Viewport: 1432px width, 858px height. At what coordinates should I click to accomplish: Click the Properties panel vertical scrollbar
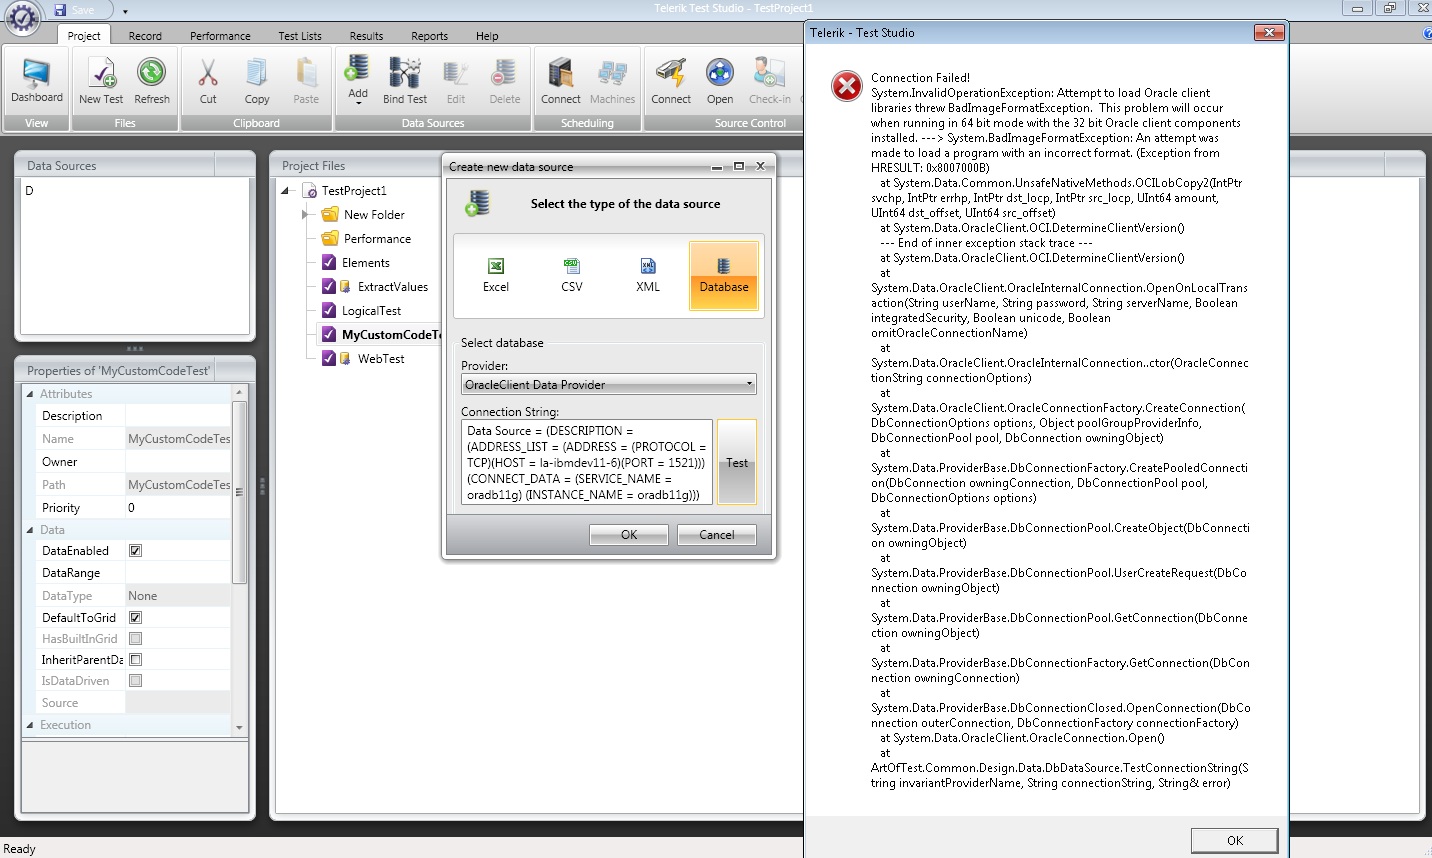(239, 490)
